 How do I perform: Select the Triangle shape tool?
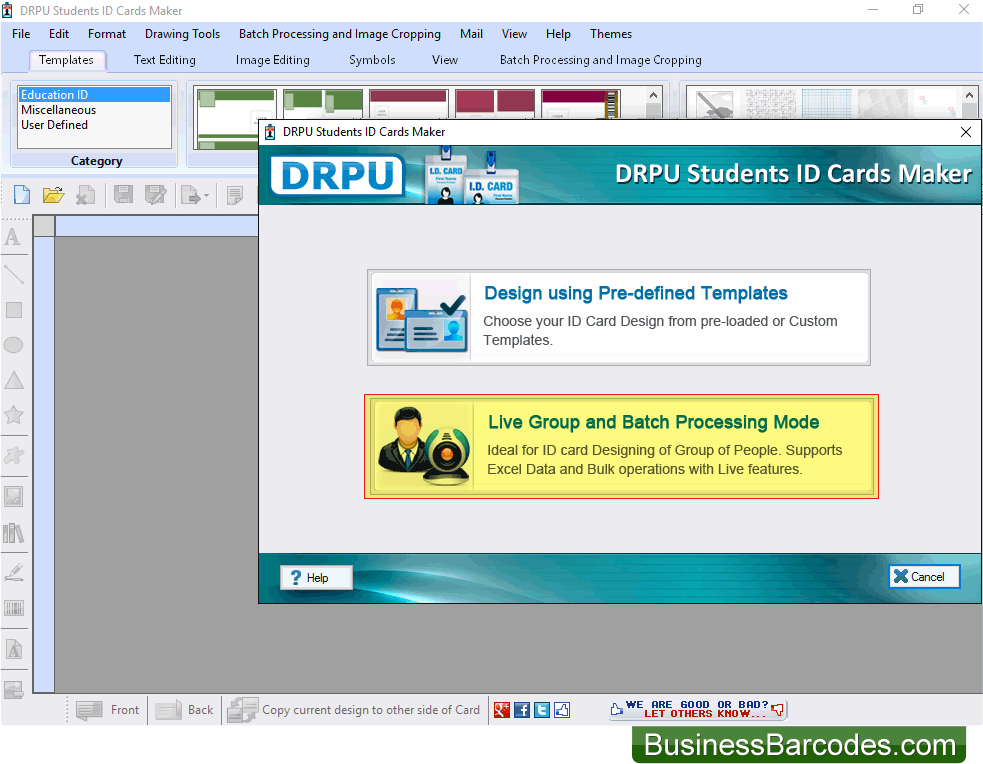tap(14, 380)
